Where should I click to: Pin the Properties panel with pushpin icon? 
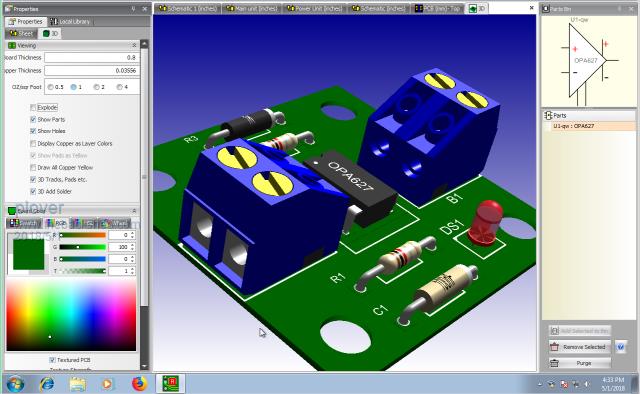click(133, 9)
